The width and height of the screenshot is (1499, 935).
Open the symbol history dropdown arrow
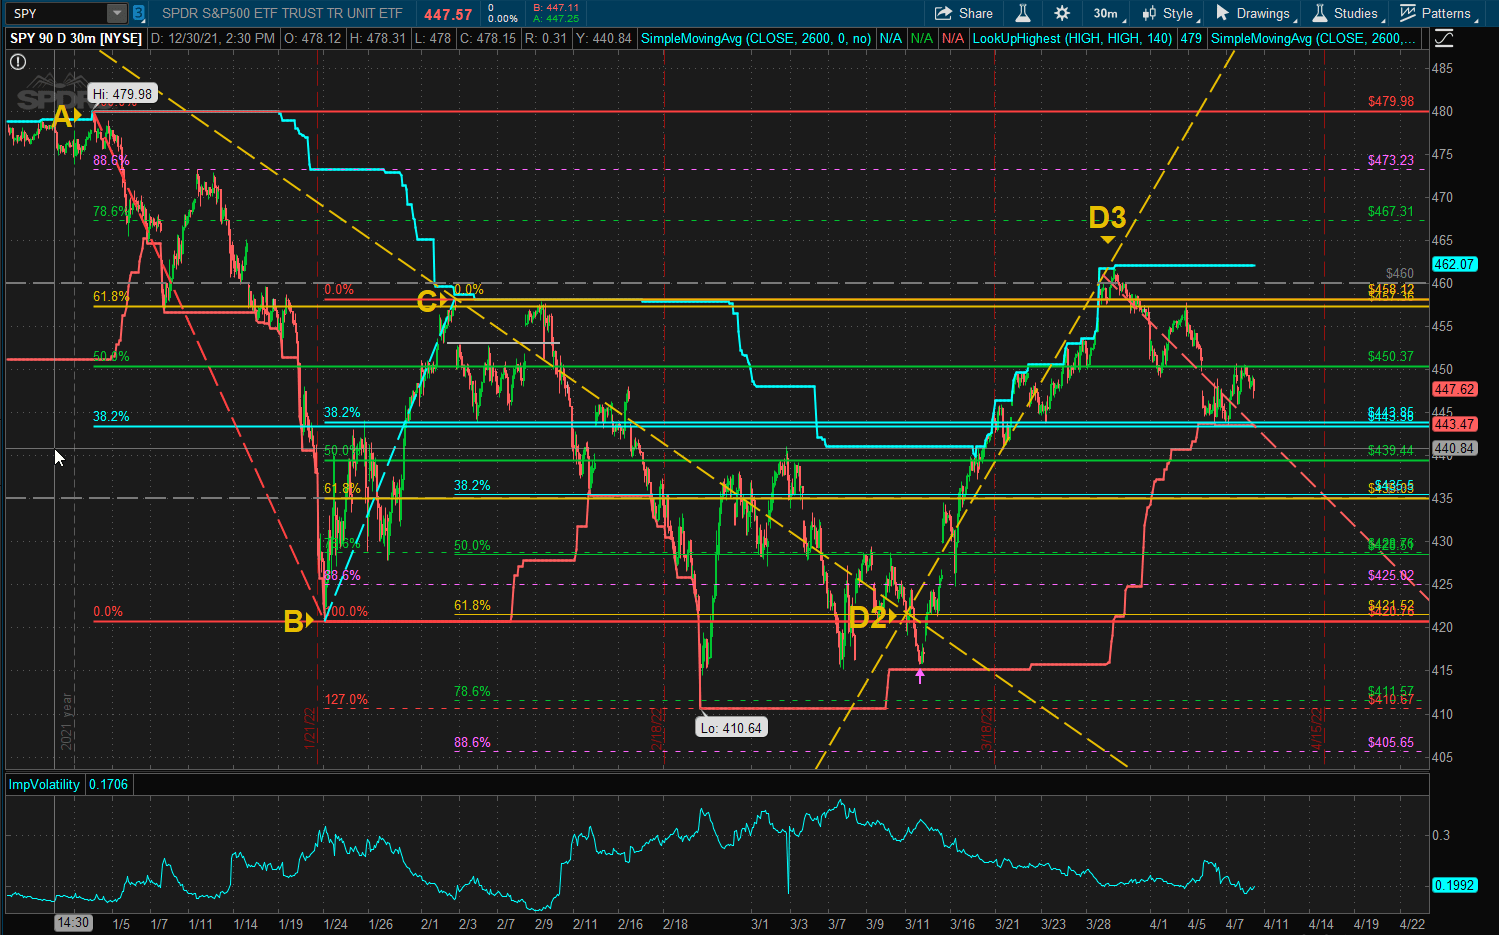[117, 13]
